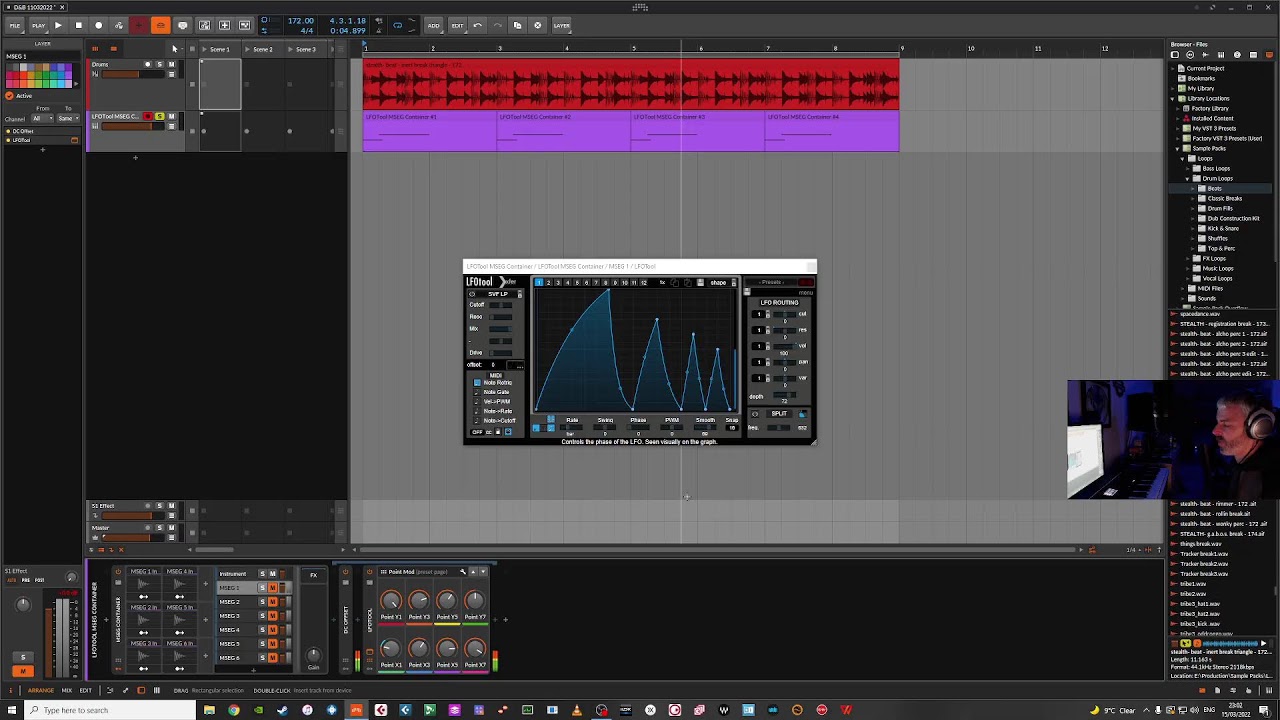
Task: Open the channel To dropdown showing Same
Action: tap(67, 118)
